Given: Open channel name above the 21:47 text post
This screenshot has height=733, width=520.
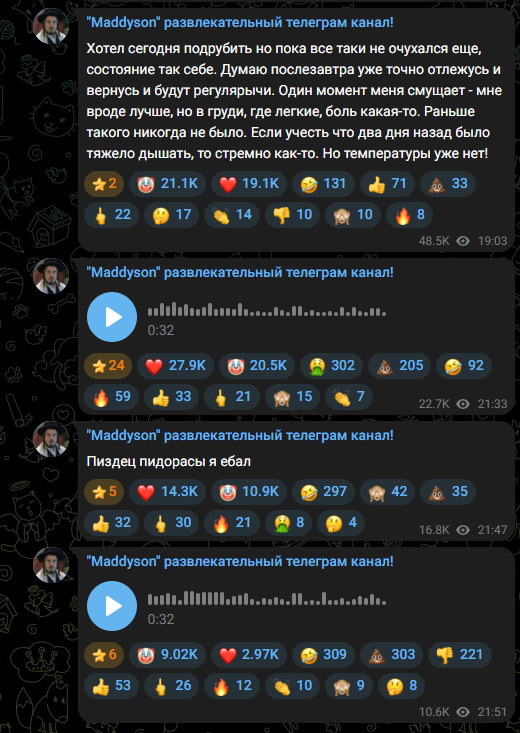Looking at the screenshot, I should coord(240,436).
